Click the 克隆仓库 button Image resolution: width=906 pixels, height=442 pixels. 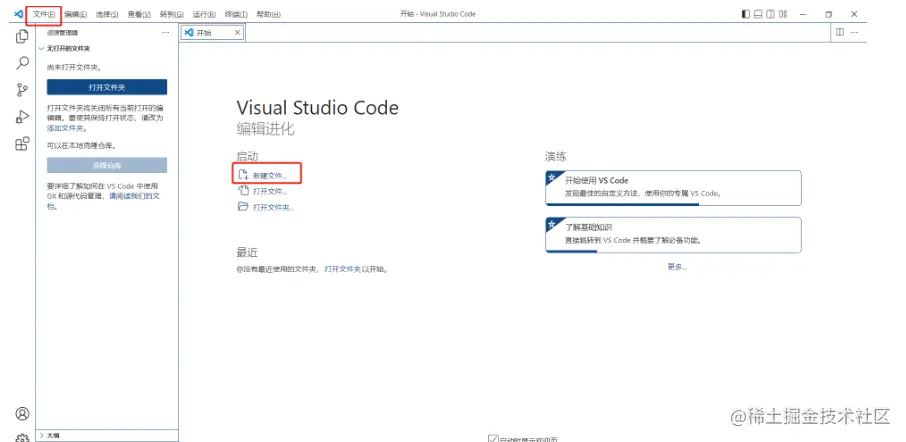click(107, 165)
